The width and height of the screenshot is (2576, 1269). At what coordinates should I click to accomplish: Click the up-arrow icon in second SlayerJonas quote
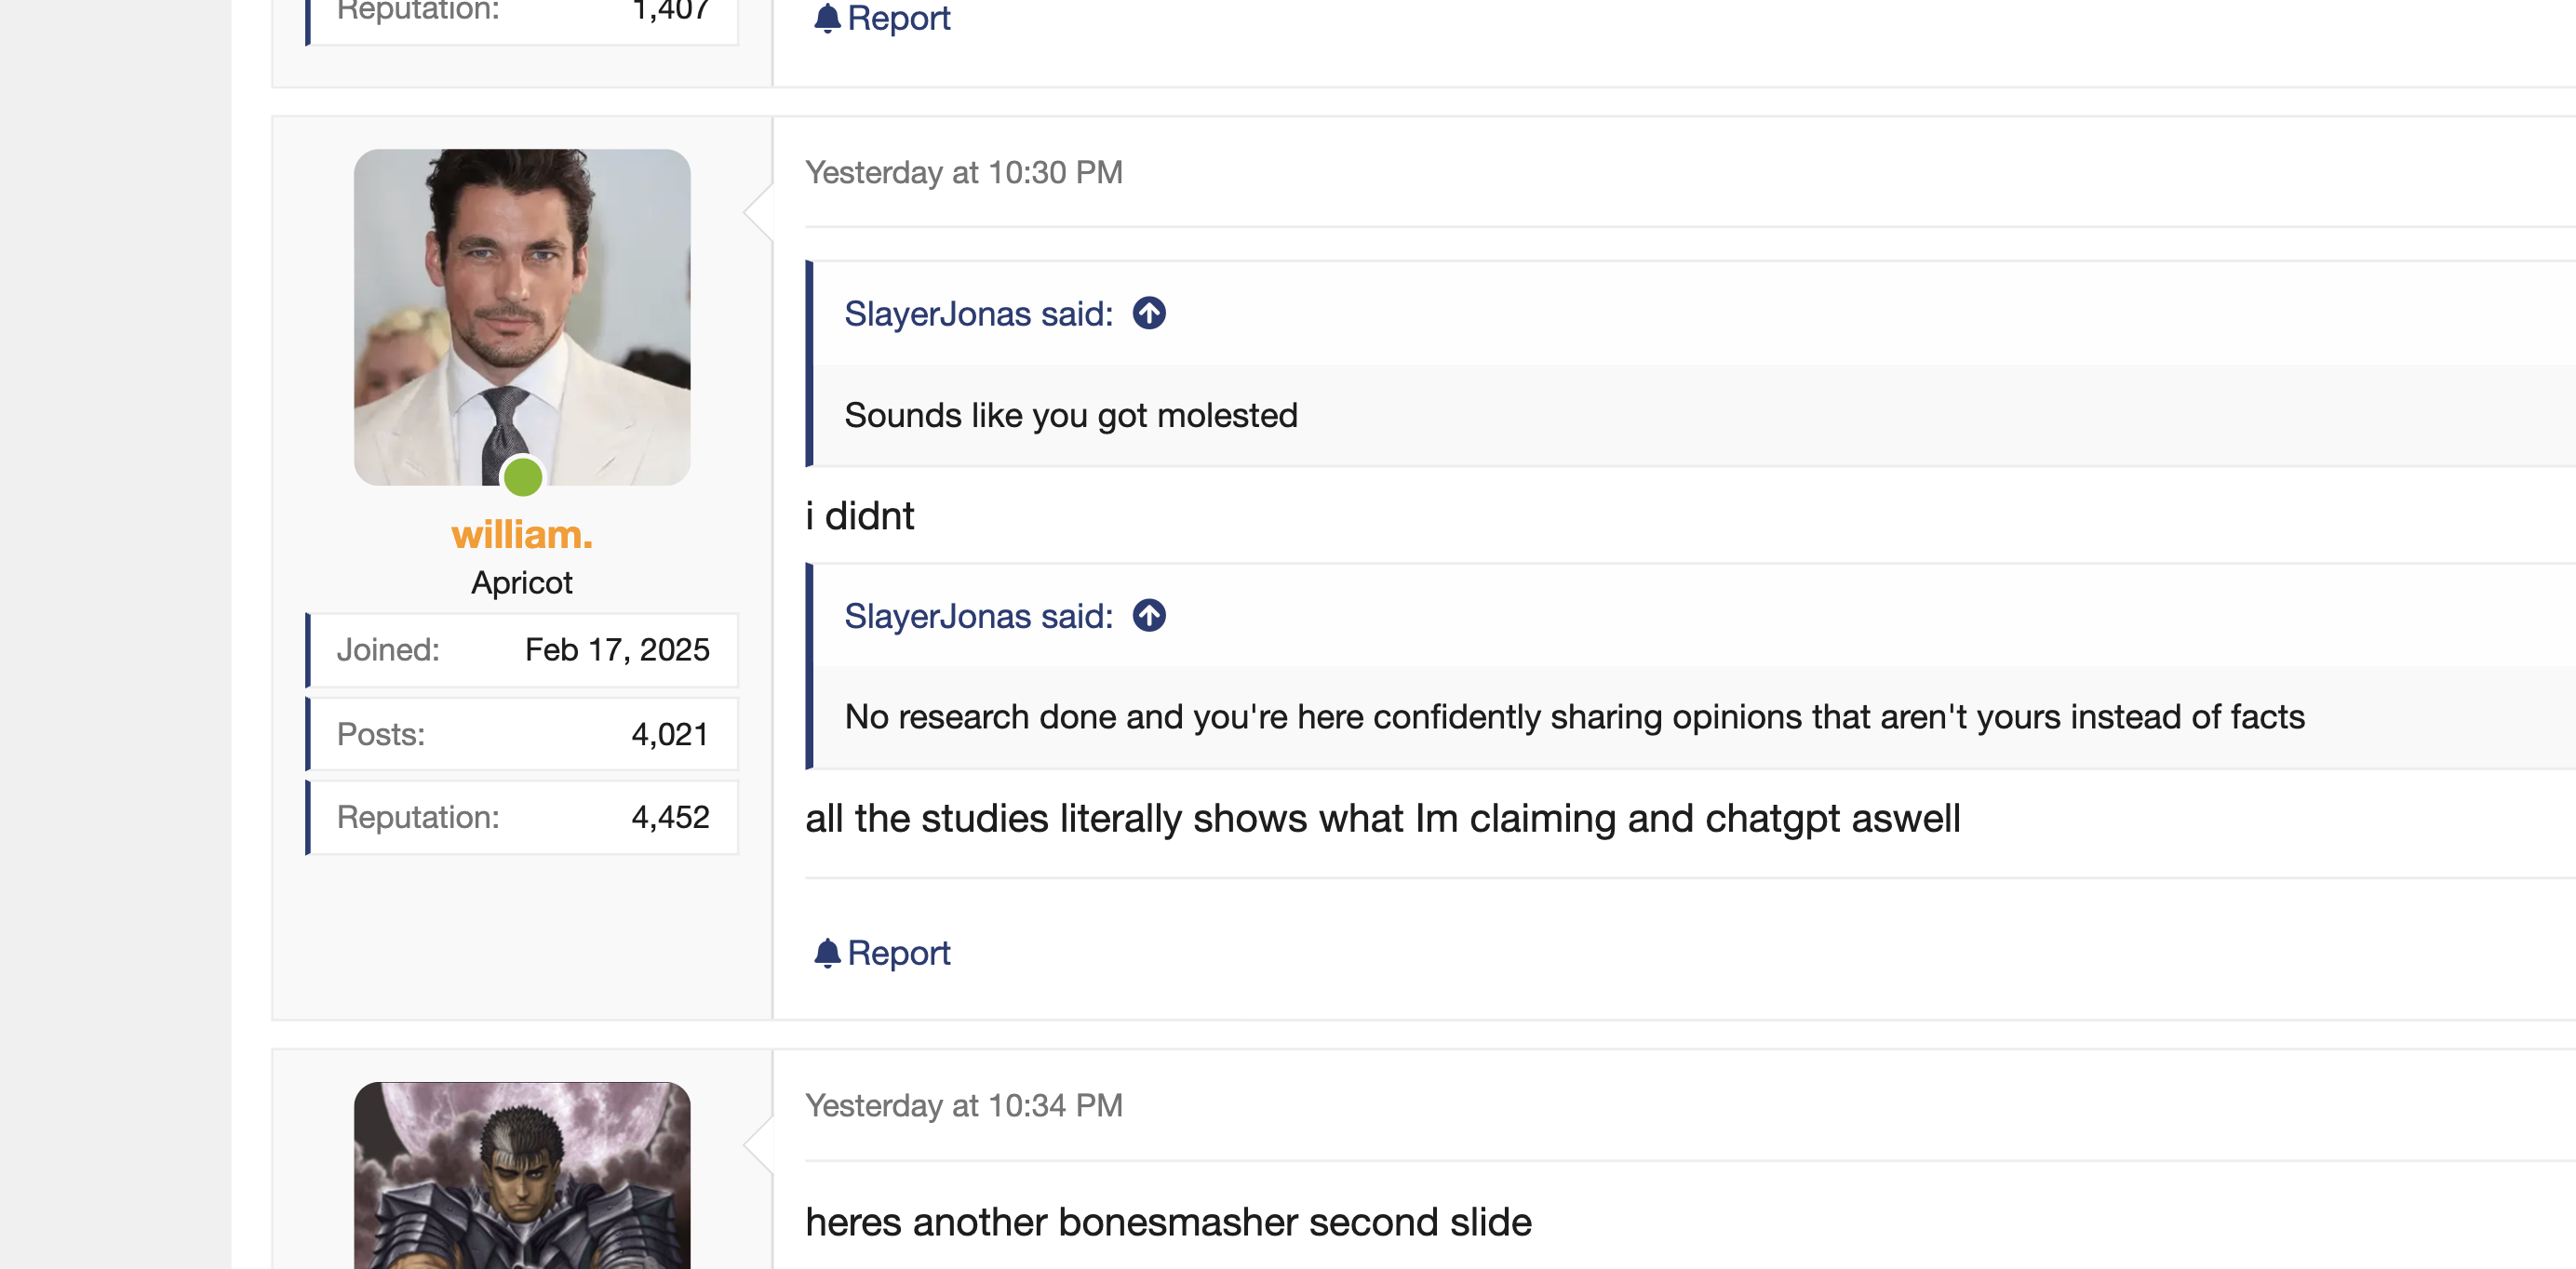(x=1149, y=616)
